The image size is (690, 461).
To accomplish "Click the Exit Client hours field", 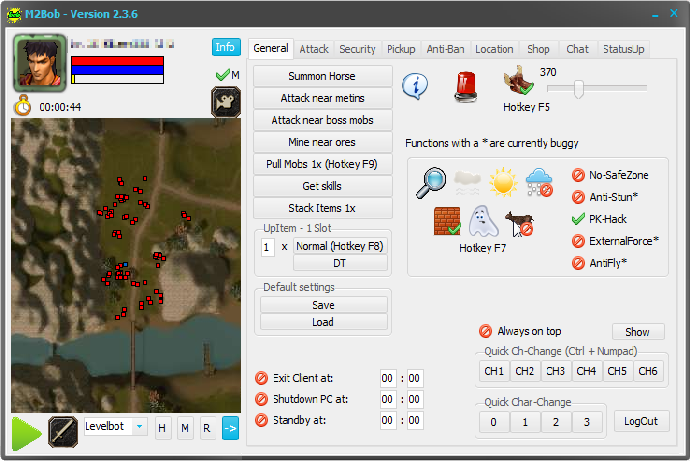I will tap(387, 378).
